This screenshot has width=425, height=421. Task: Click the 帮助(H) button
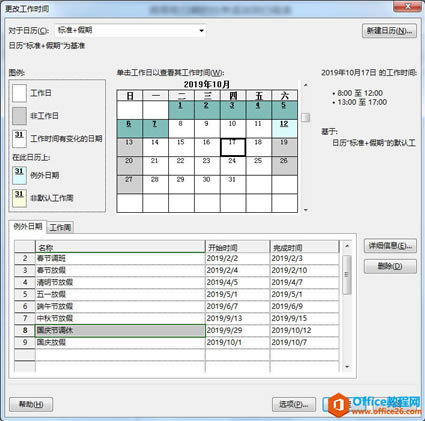tap(31, 404)
